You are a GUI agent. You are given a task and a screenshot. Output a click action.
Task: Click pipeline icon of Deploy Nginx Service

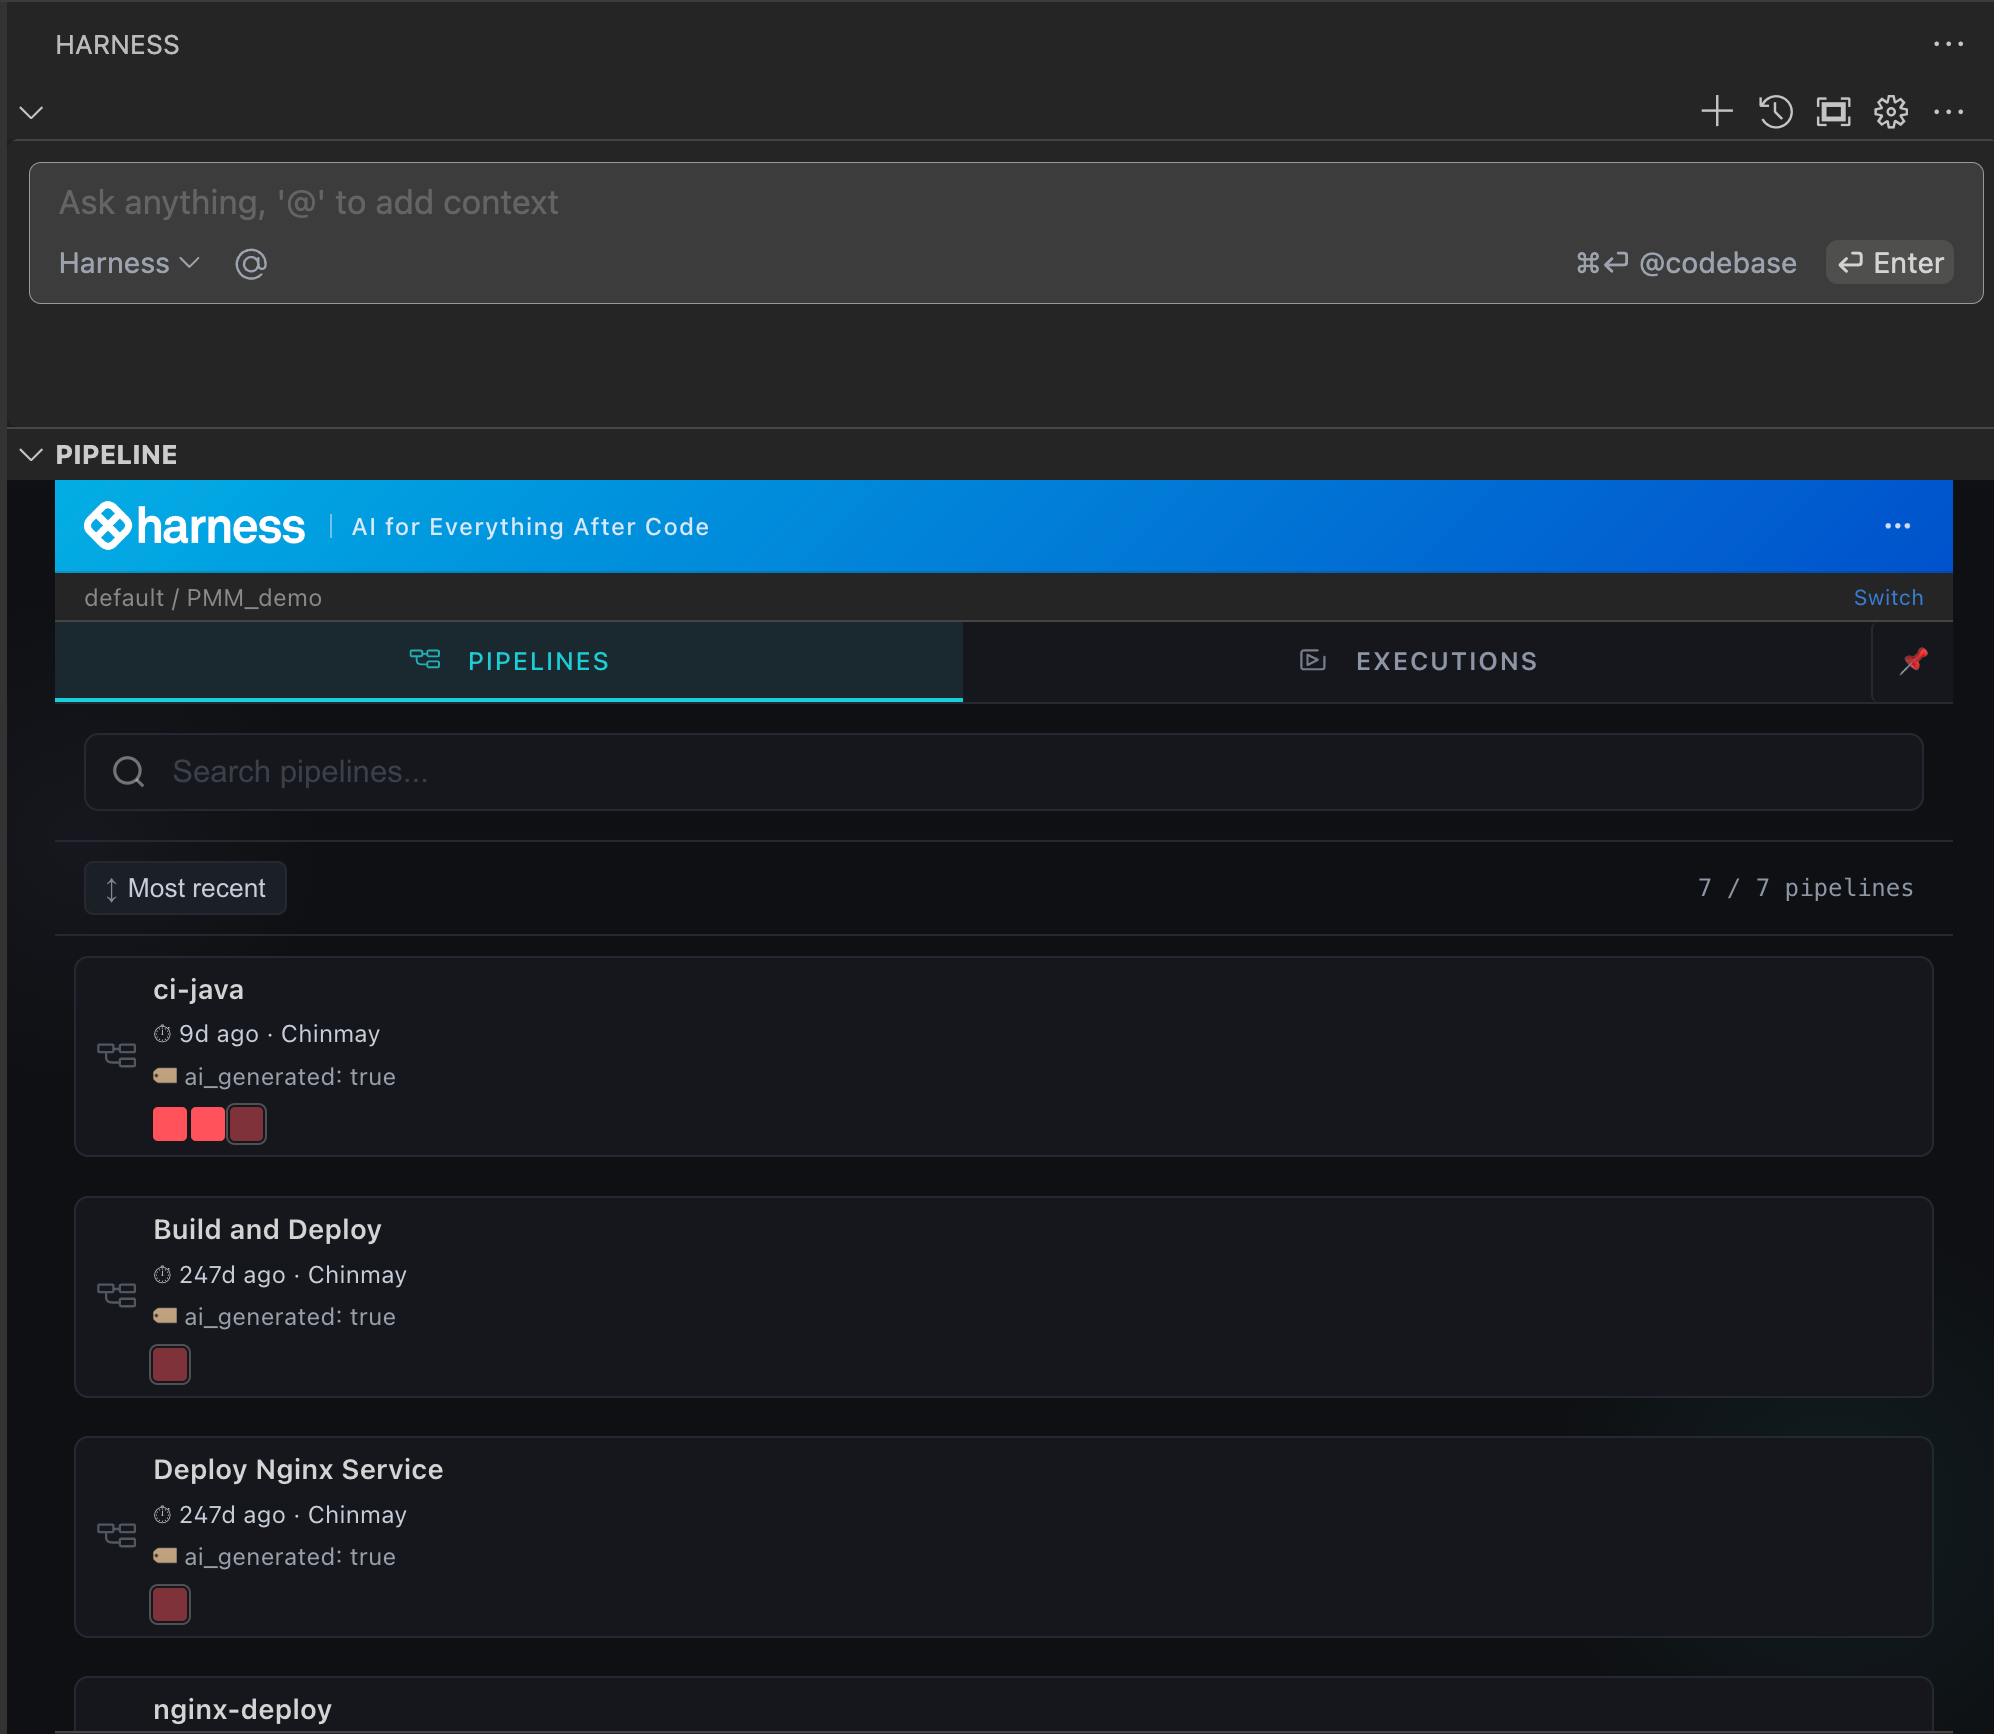116,1535
